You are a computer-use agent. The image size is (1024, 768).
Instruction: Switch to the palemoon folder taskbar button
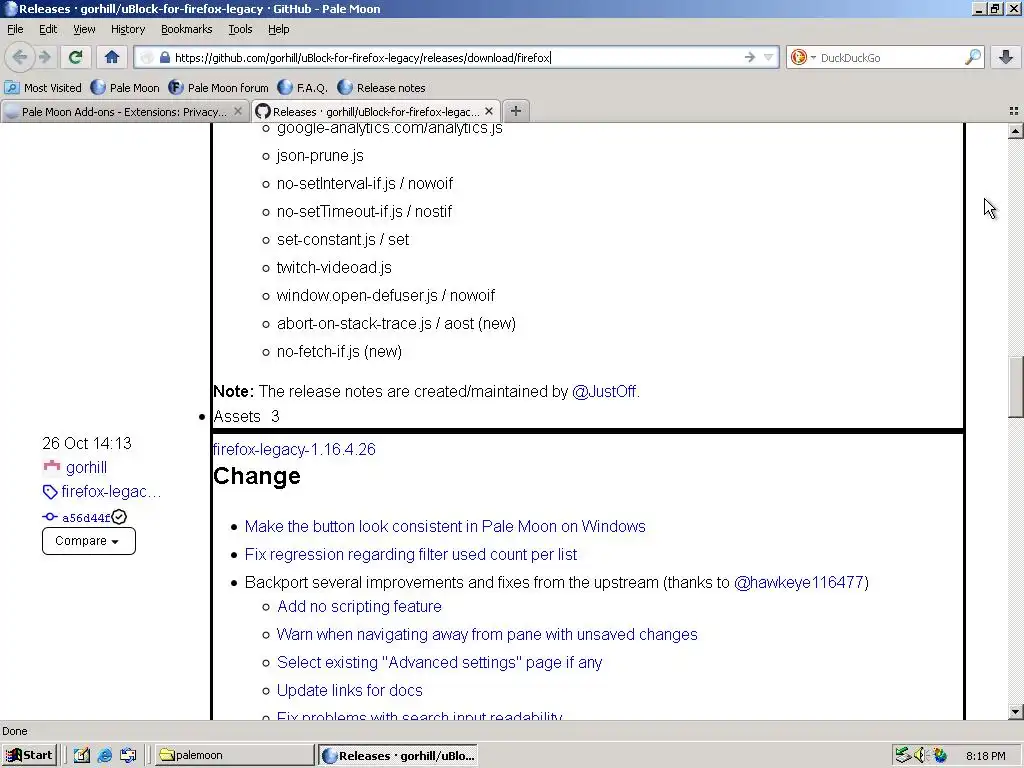[233, 755]
